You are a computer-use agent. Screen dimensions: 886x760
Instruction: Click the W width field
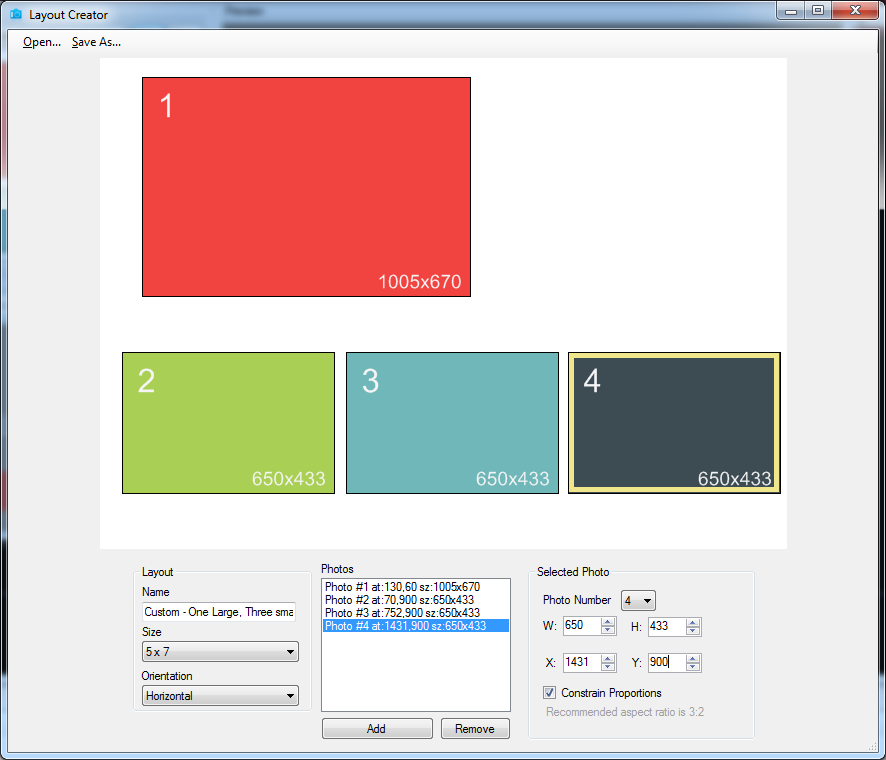(582, 626)
